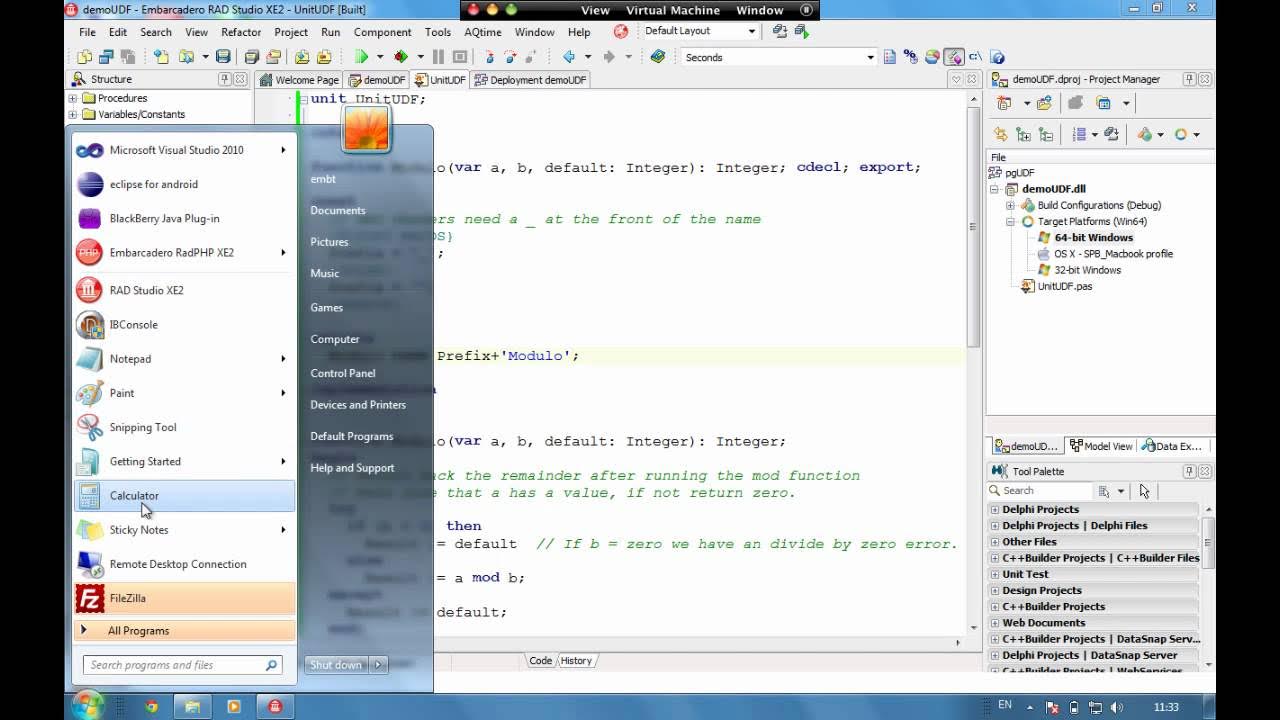Switch to the Deployment demoUDF tab
This screenshot has width=1280, height=720.
(x=530, y=80)
